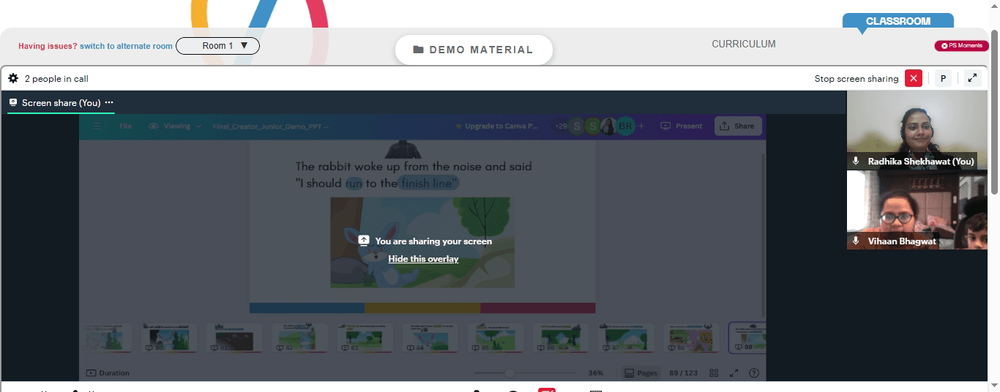Open the DEMO MATERIAL folder button
Screen dimensions: 1000x392
click(x=473, y=50)
